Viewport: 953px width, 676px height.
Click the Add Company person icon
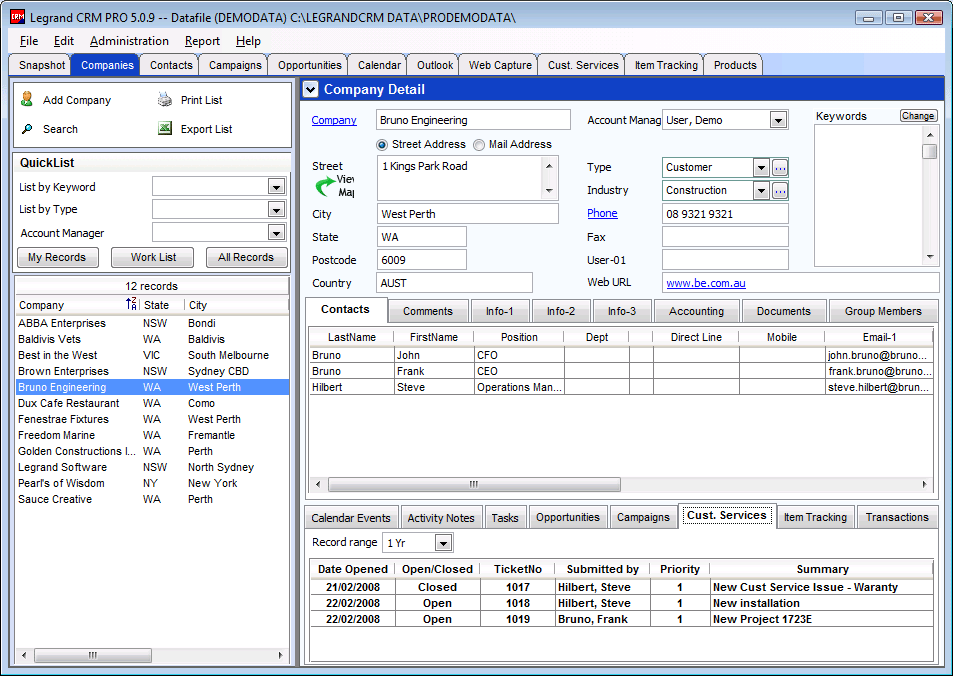coord(27,99)
